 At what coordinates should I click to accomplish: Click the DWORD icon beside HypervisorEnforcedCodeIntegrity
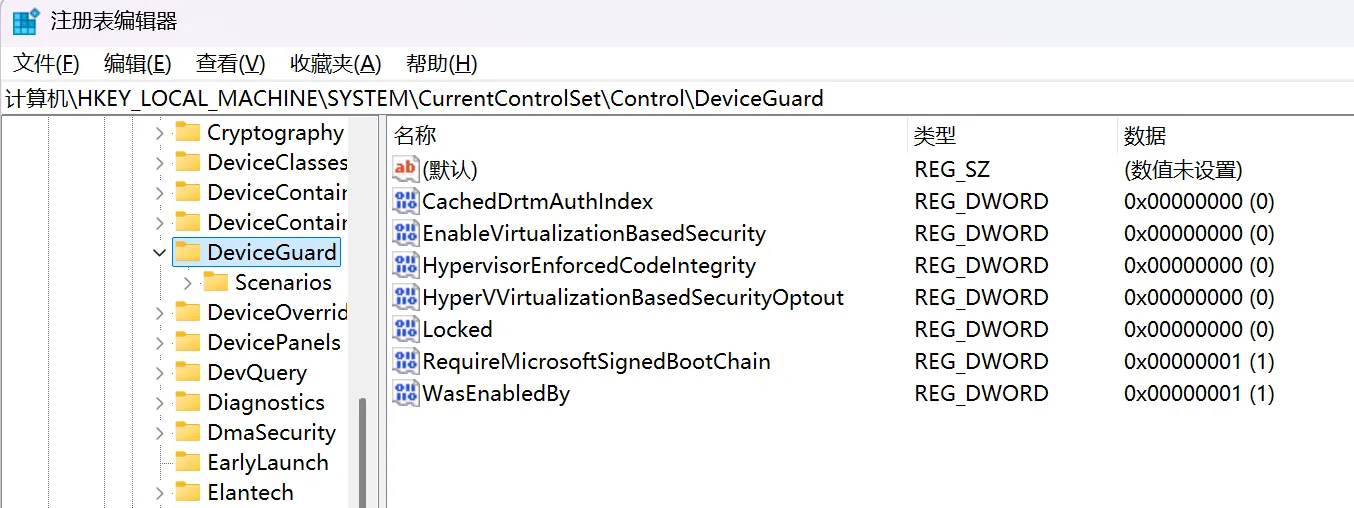[405, 265]
